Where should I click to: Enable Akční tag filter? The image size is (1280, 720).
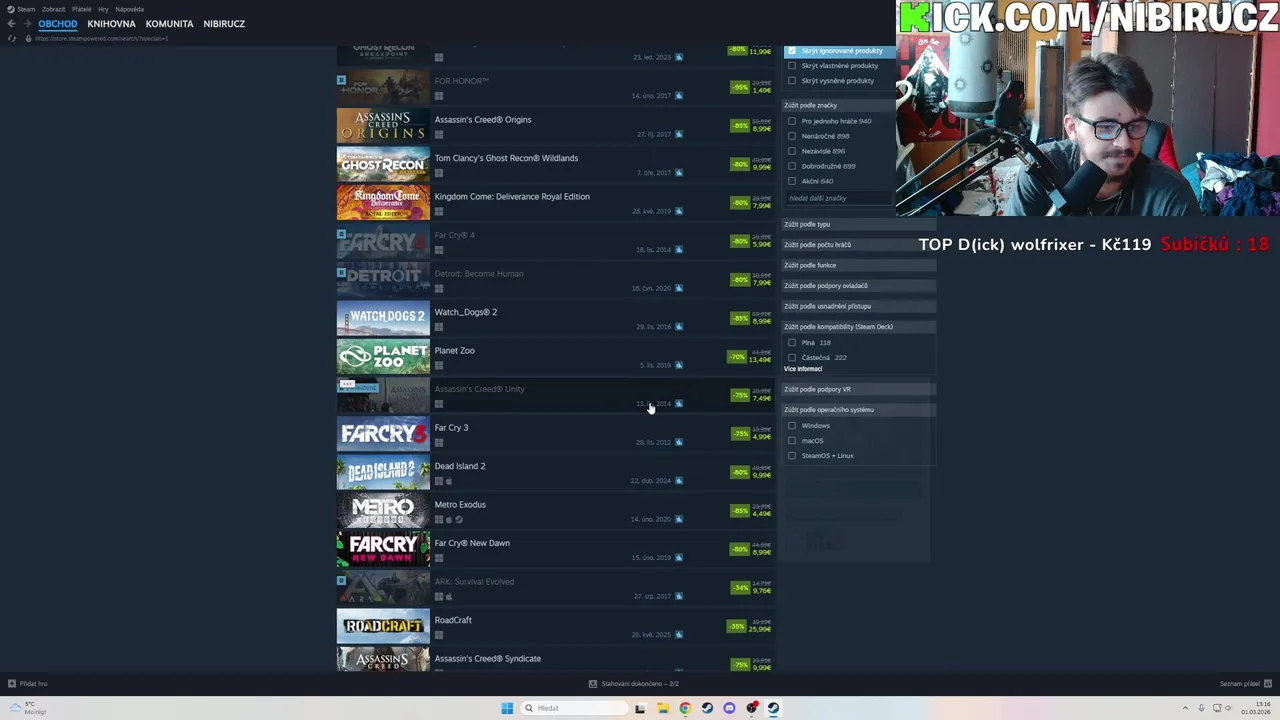click(792, 181)
